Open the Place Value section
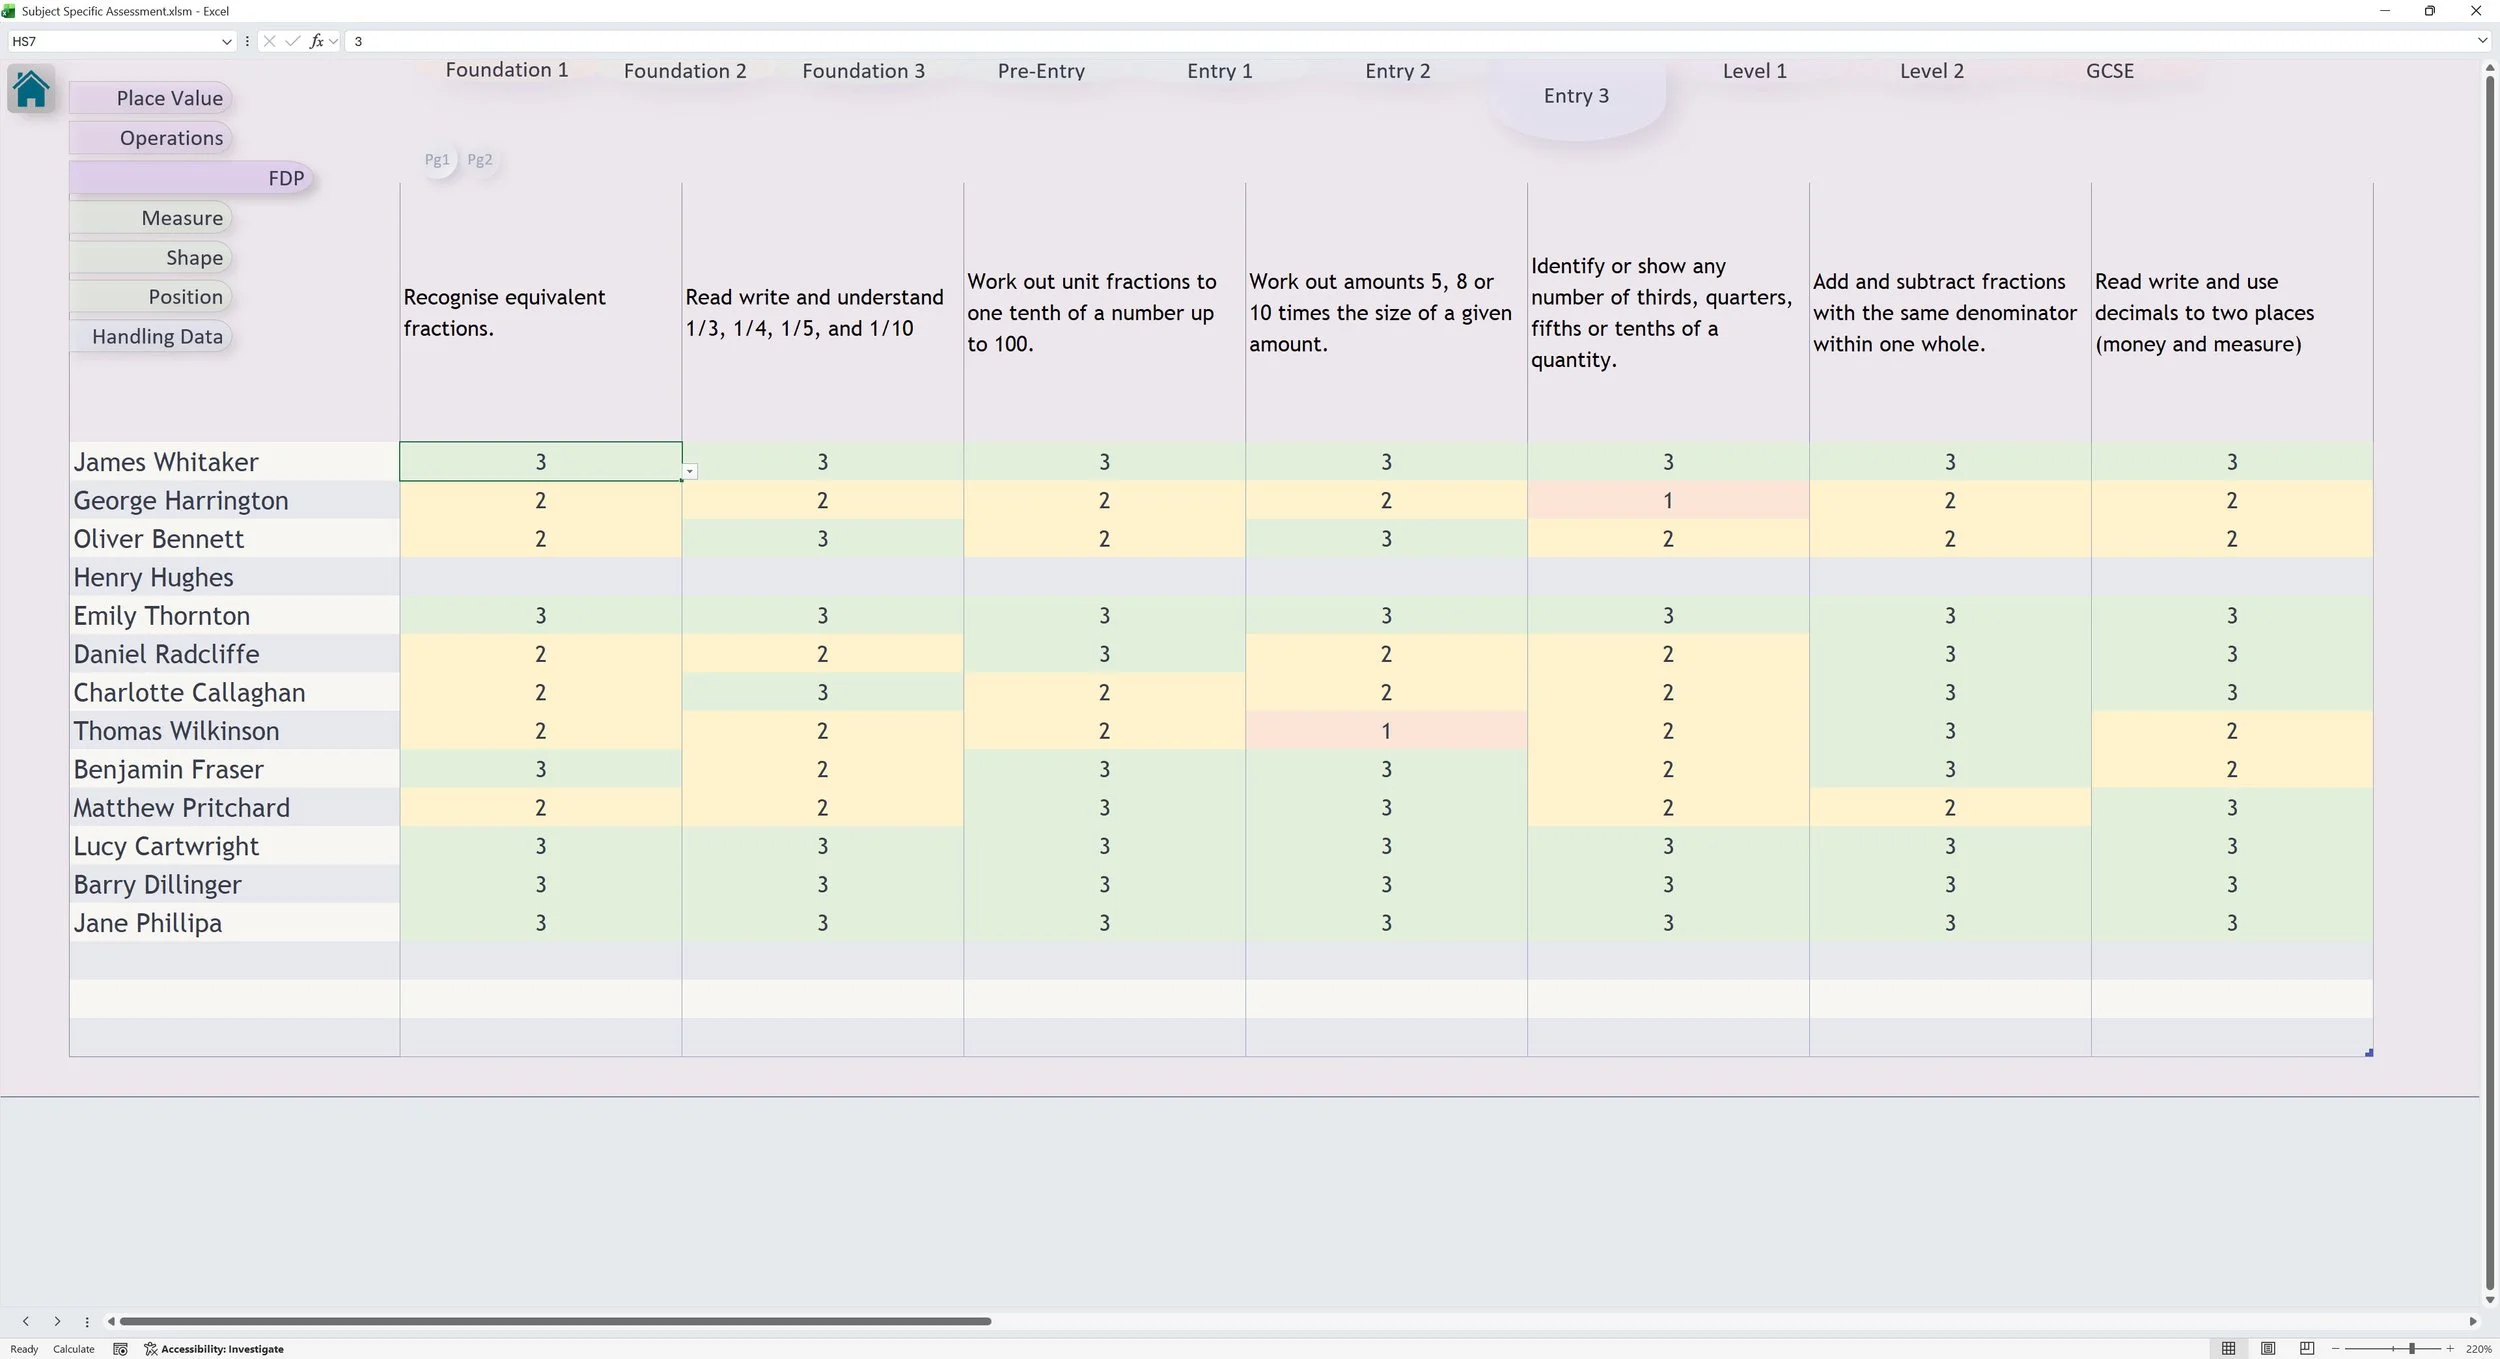Screen dimensions: 2500x1359 click(151, 98)
